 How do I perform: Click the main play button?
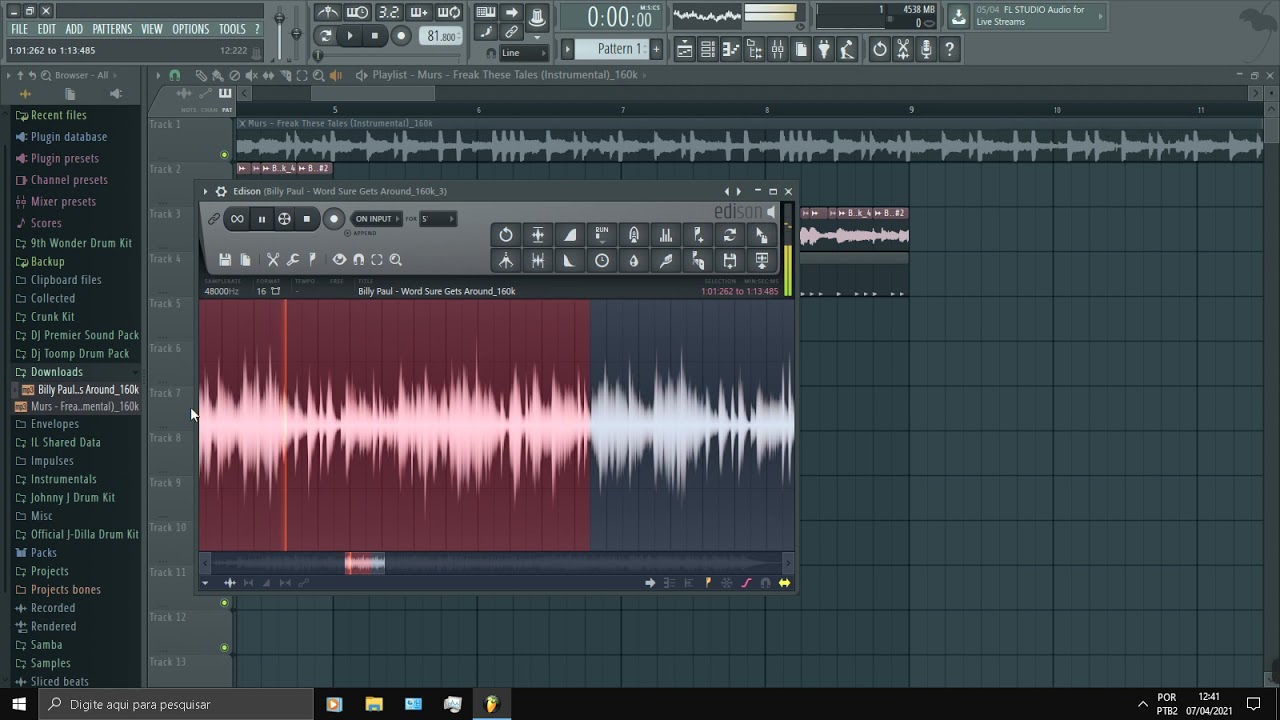(350, 36)
